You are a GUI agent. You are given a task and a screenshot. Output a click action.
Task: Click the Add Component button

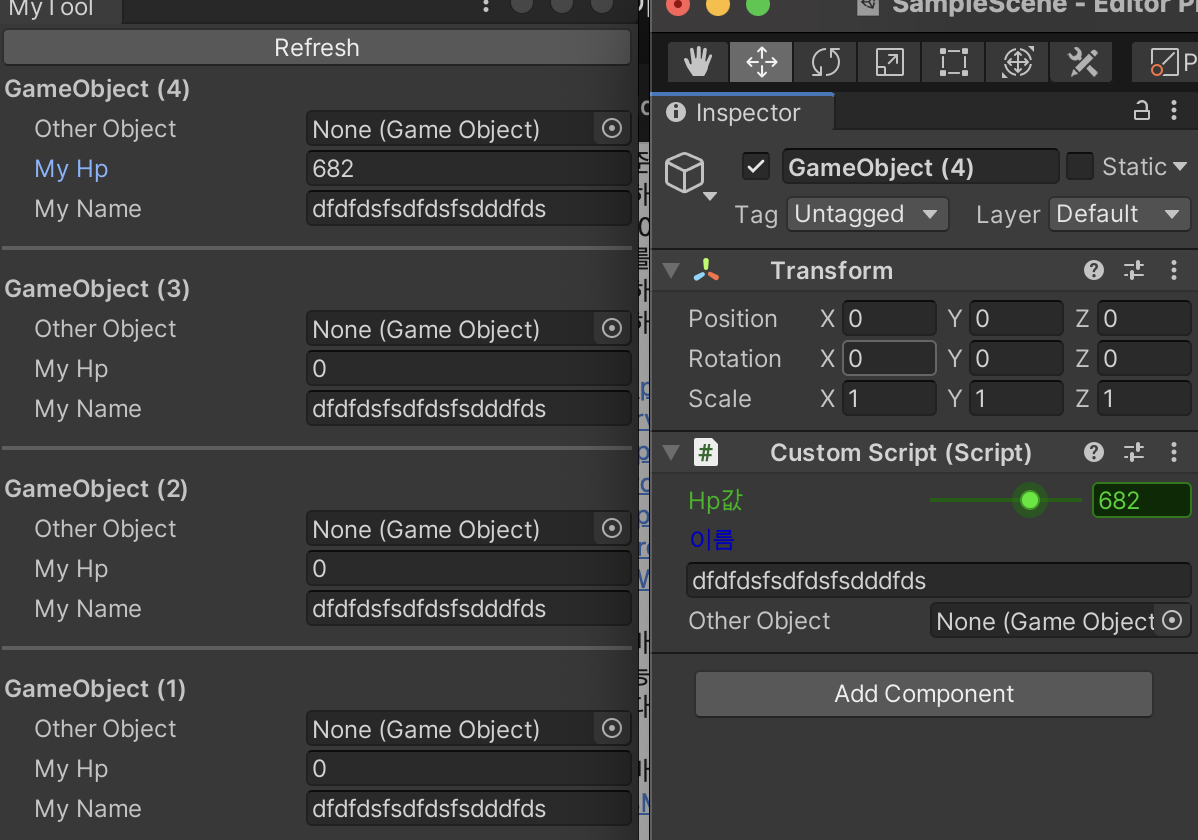coord(924,694)
